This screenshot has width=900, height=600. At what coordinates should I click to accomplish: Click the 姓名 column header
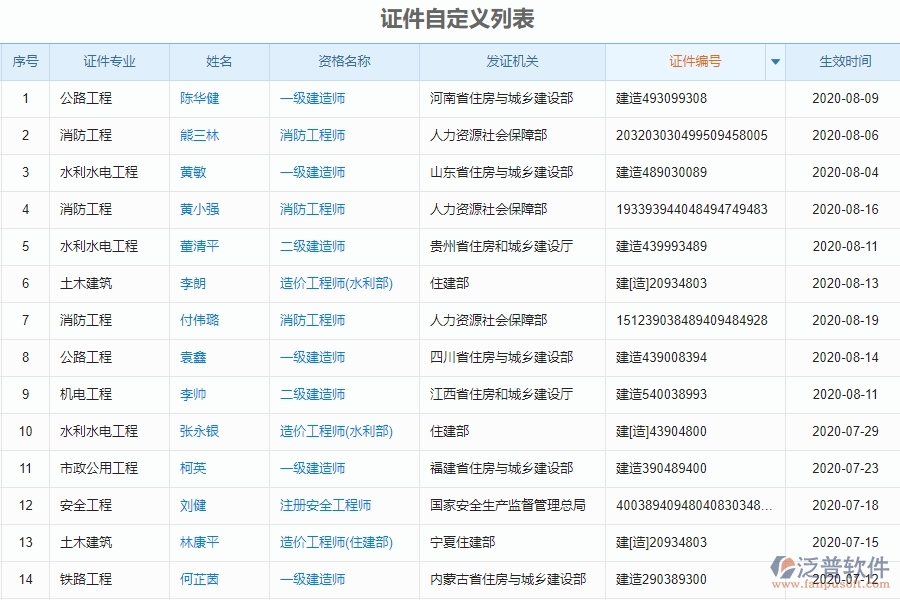coord(218,61)
